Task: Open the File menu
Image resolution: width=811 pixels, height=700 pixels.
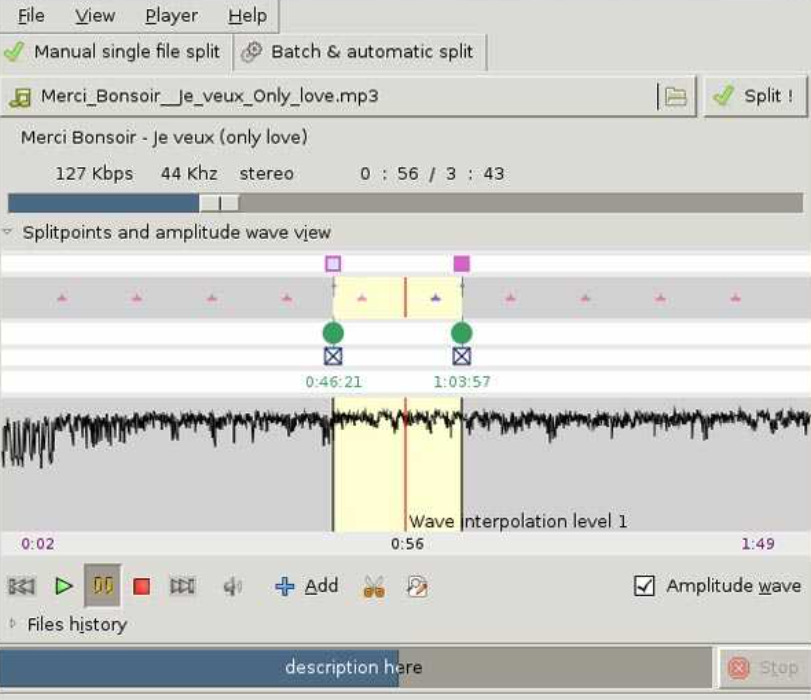Action: click(31, 16)
